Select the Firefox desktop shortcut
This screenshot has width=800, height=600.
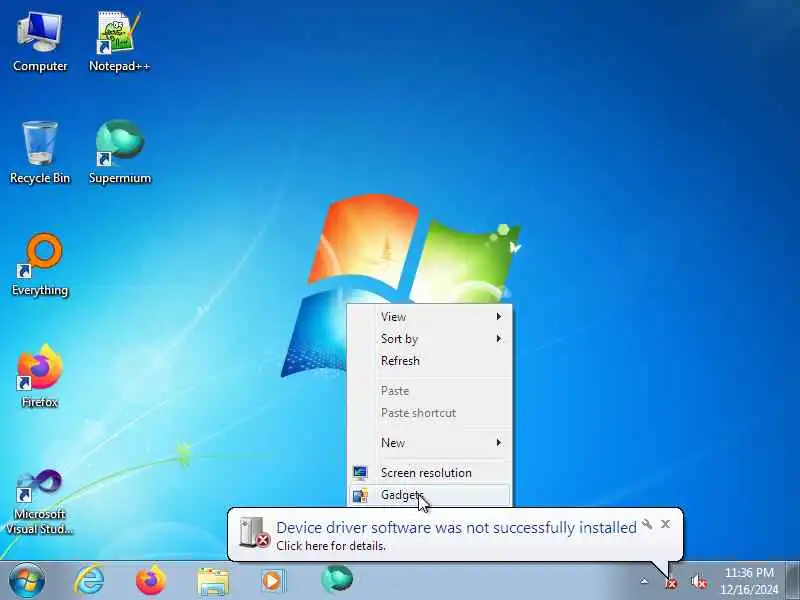click(40, 377)
